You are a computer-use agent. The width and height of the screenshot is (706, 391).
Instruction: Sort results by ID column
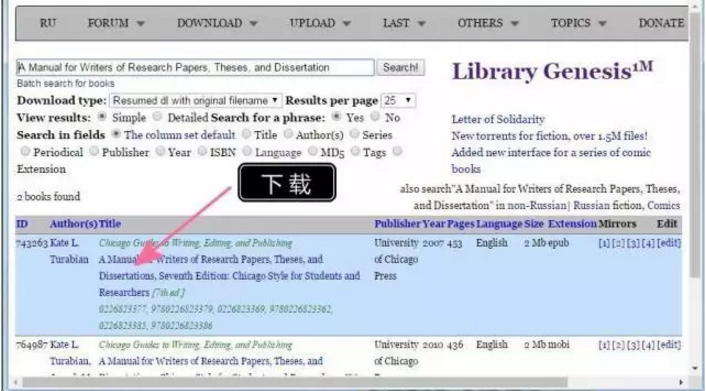(22, 224)
